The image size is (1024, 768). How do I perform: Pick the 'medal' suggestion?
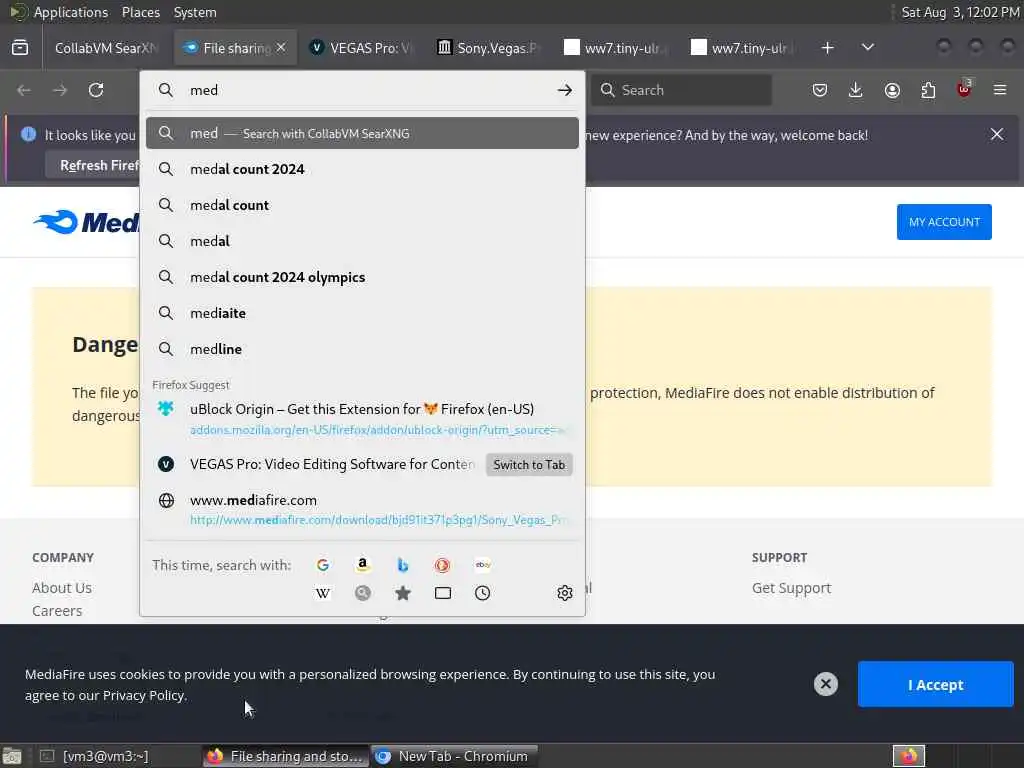click(x=362, y=241)
